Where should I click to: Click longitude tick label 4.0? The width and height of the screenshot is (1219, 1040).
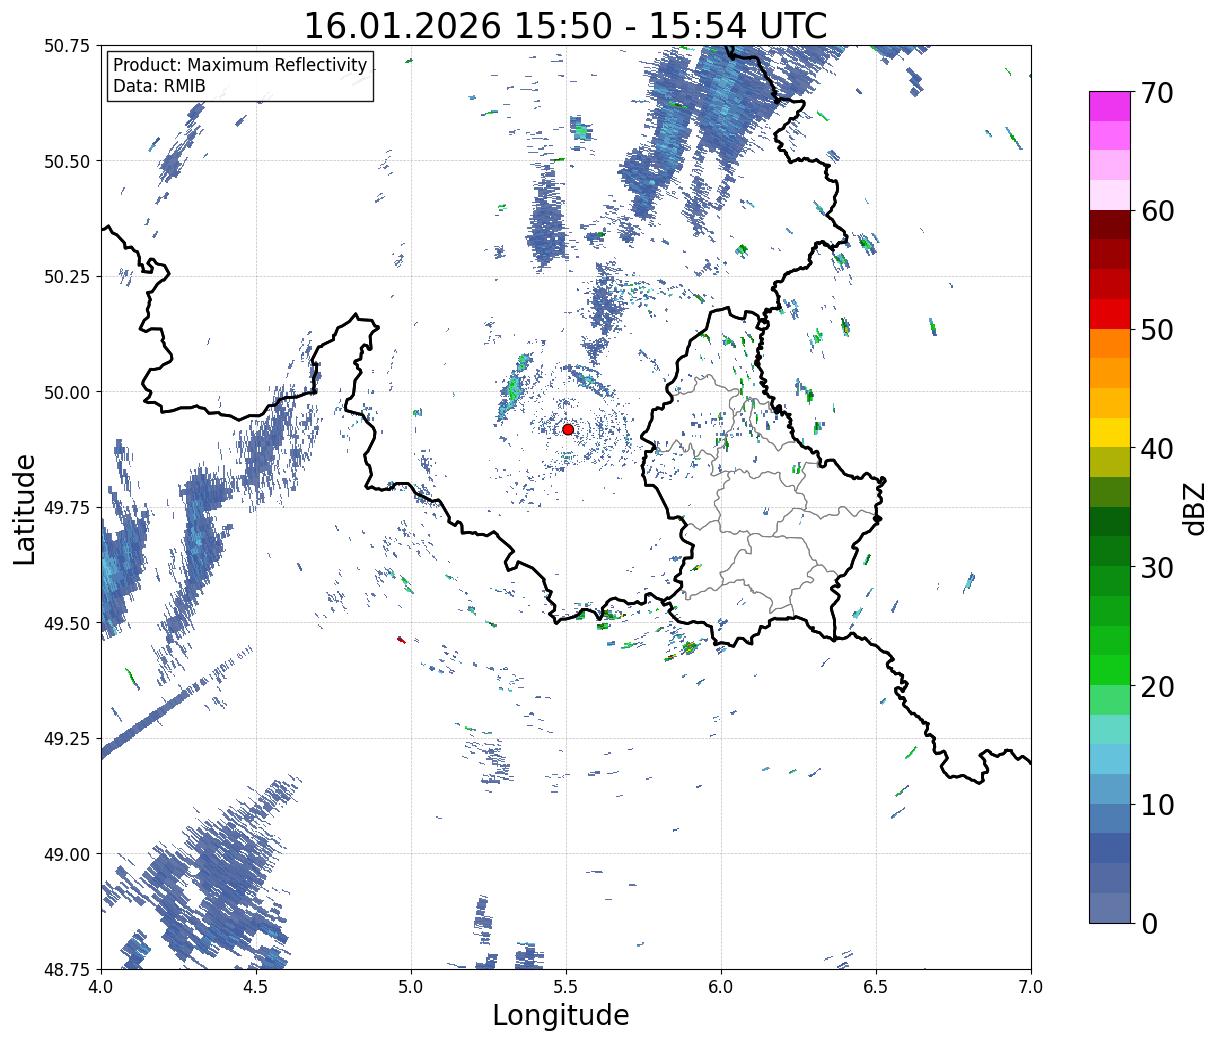coord(101,986)
